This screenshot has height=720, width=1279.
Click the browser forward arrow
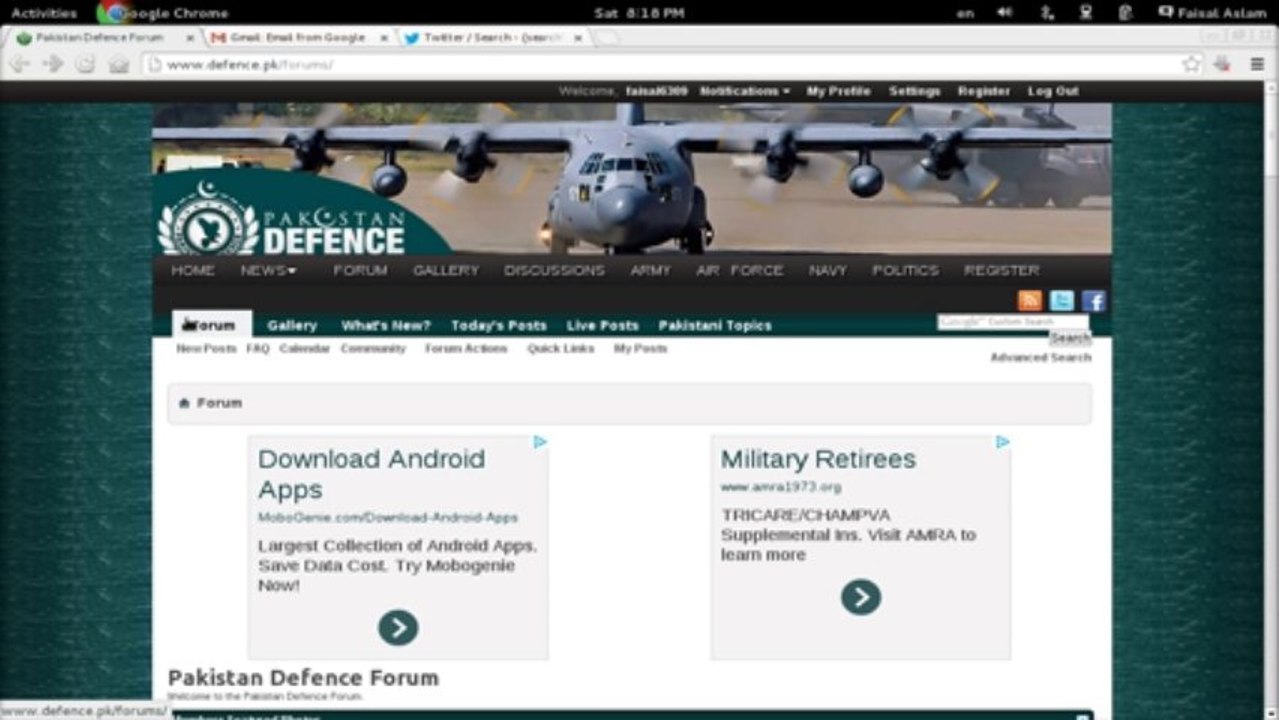tap(53, 64)
